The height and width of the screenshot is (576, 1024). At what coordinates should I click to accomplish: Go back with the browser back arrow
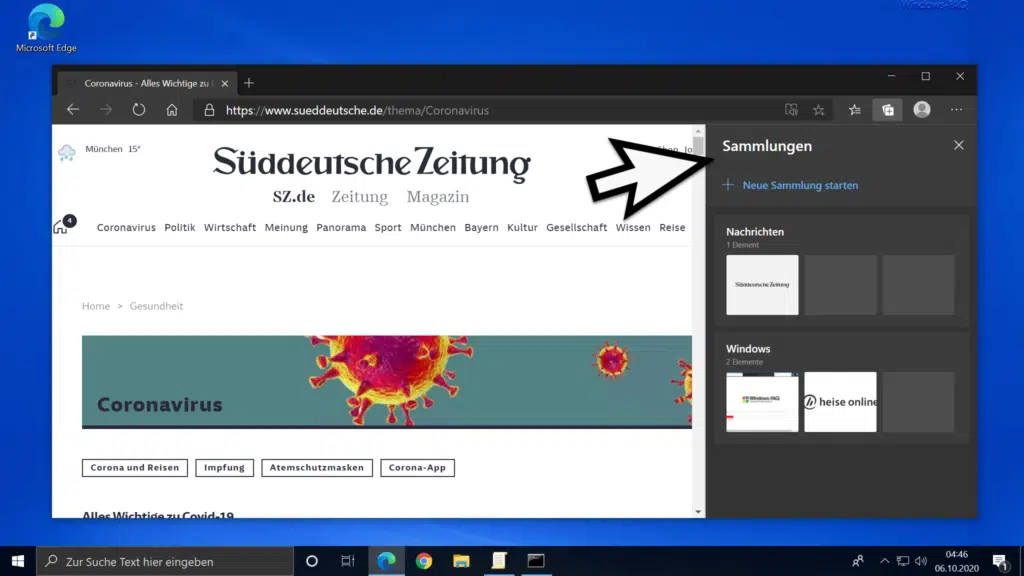pos(73,110)
